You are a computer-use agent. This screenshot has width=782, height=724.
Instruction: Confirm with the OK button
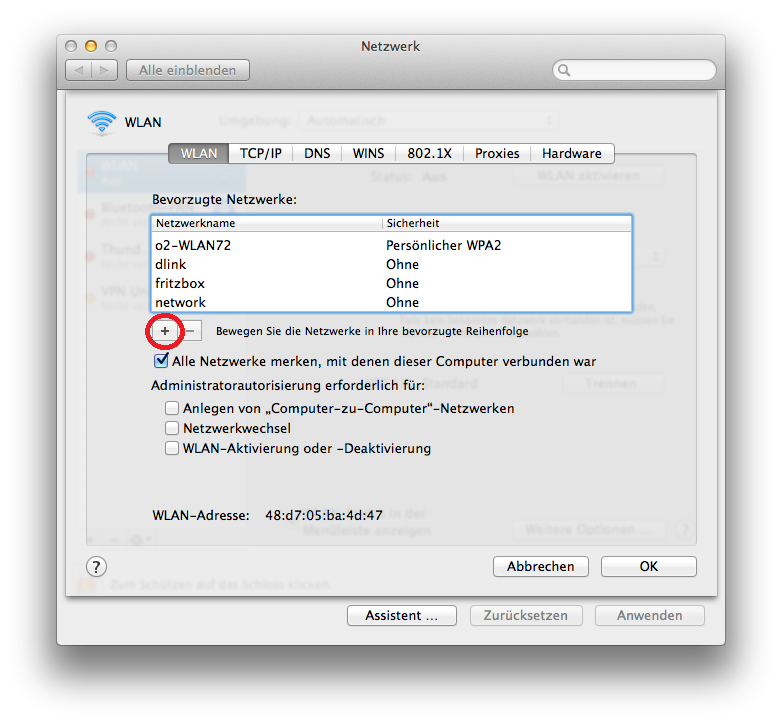click(x=648, y=567)
